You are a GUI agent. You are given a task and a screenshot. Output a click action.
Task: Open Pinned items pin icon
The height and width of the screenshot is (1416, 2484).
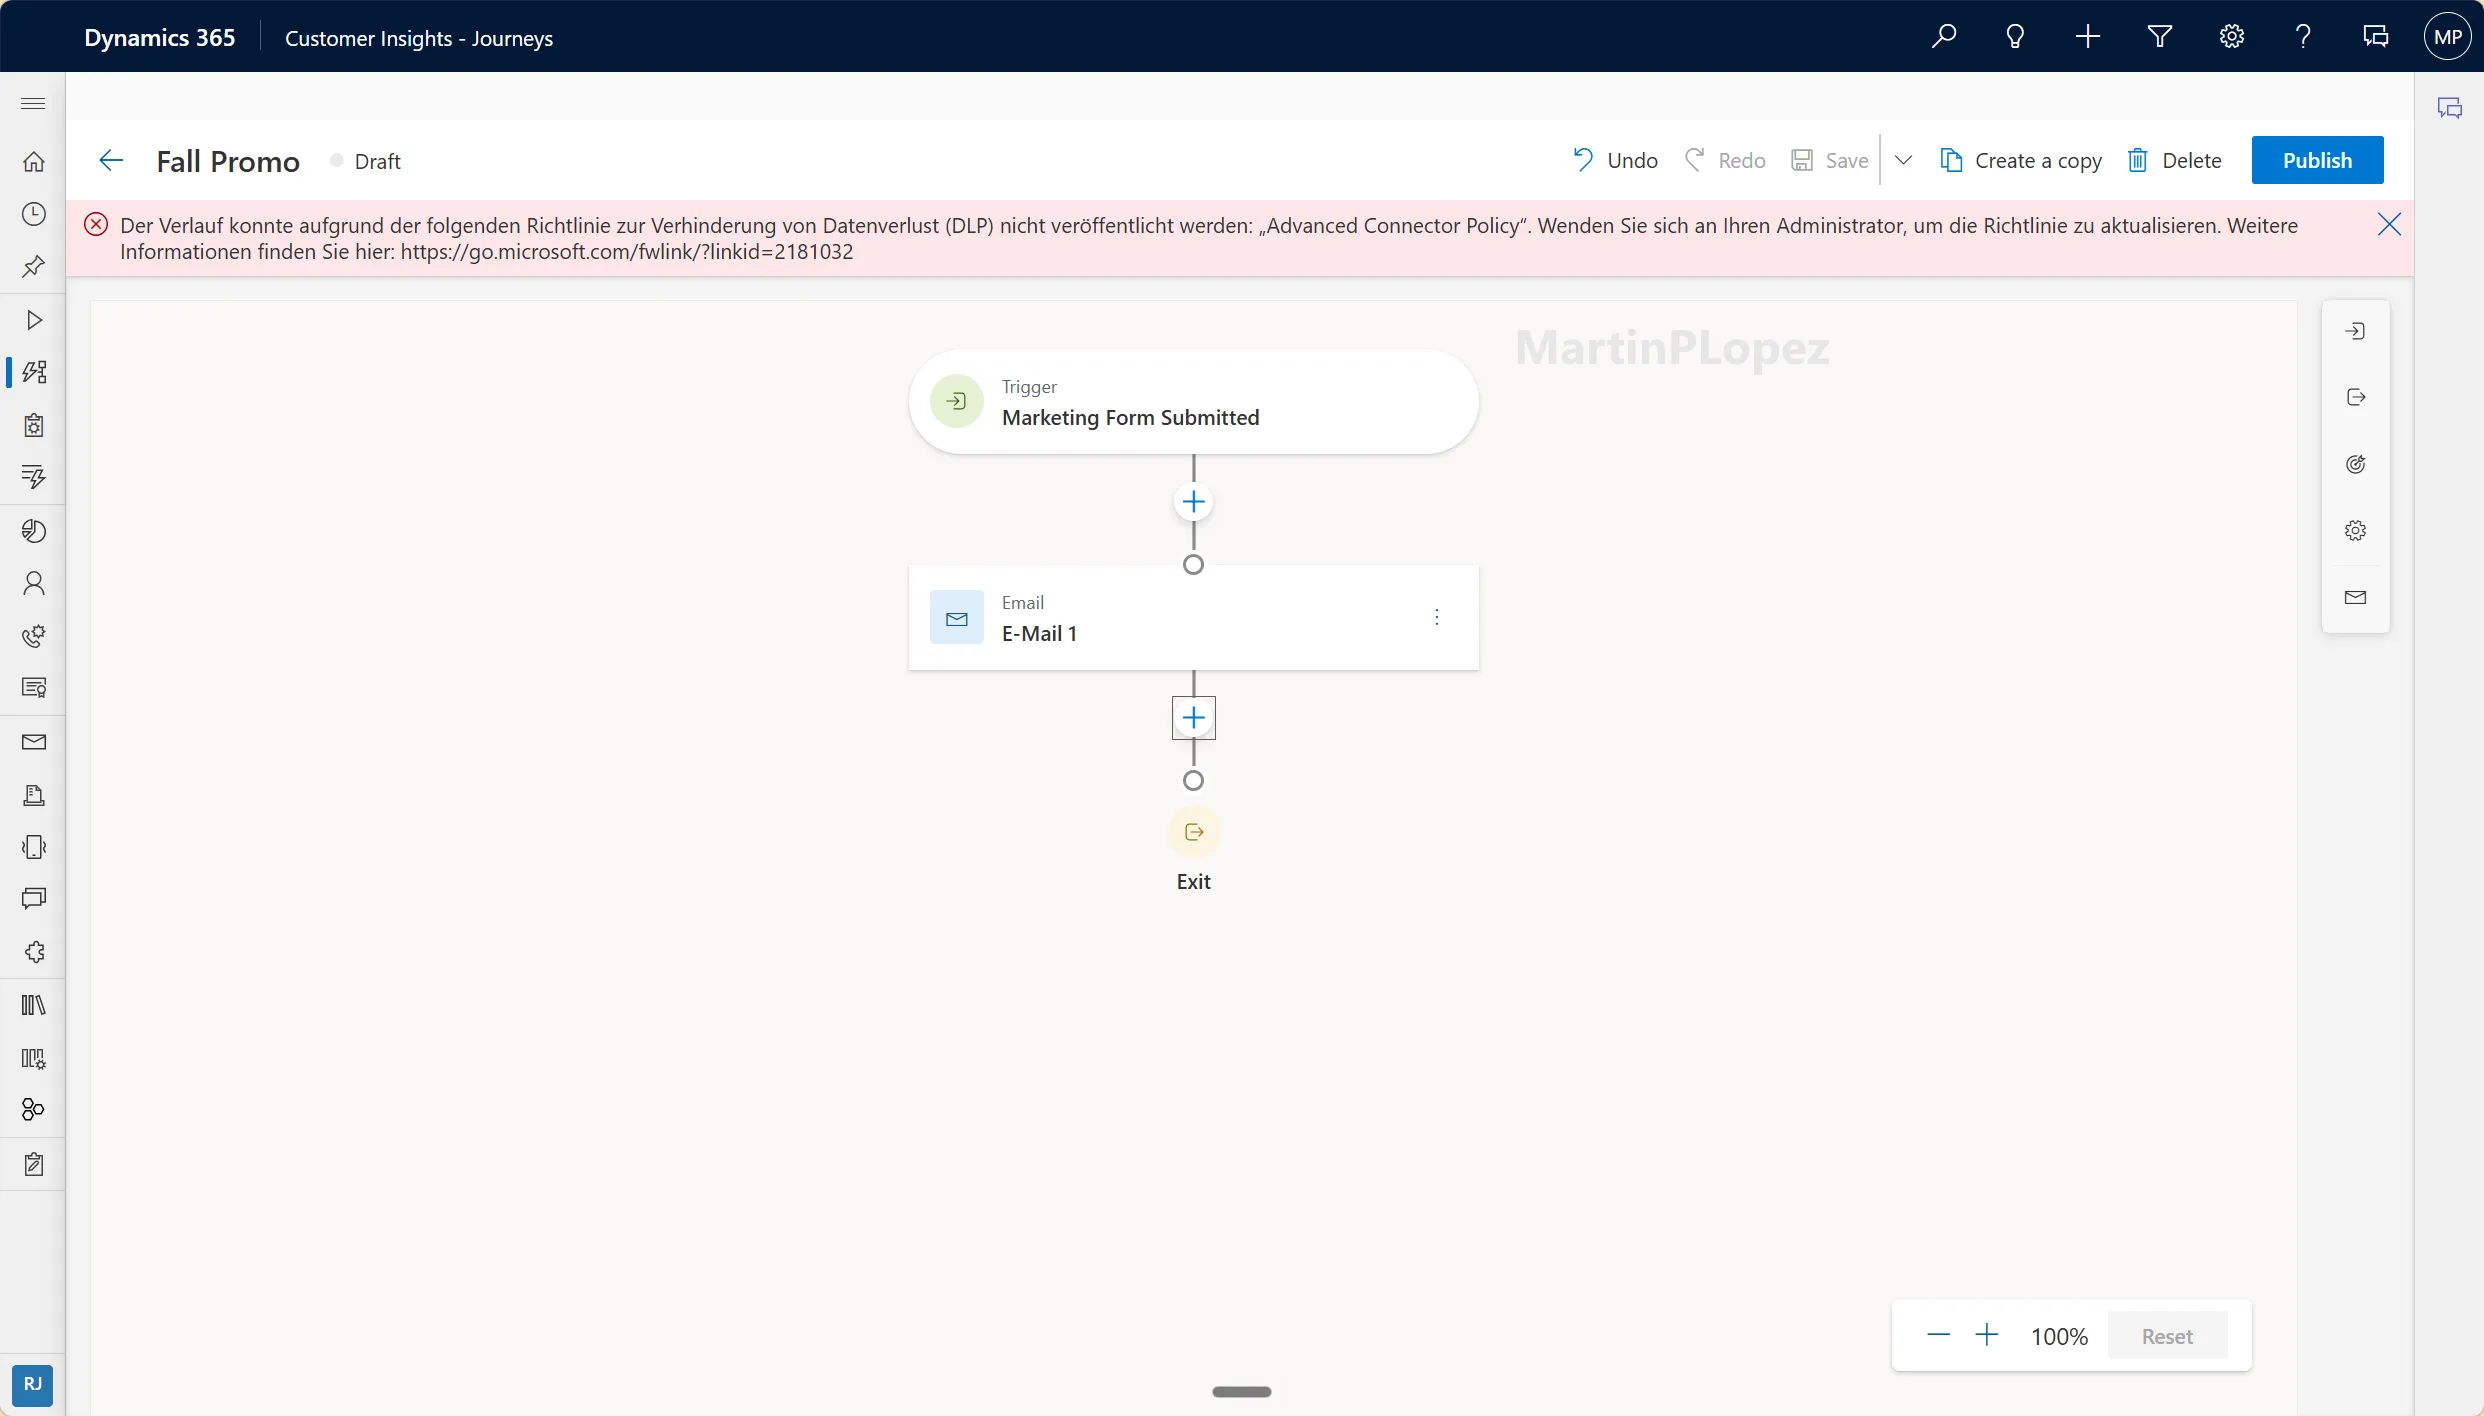[33, 266]
